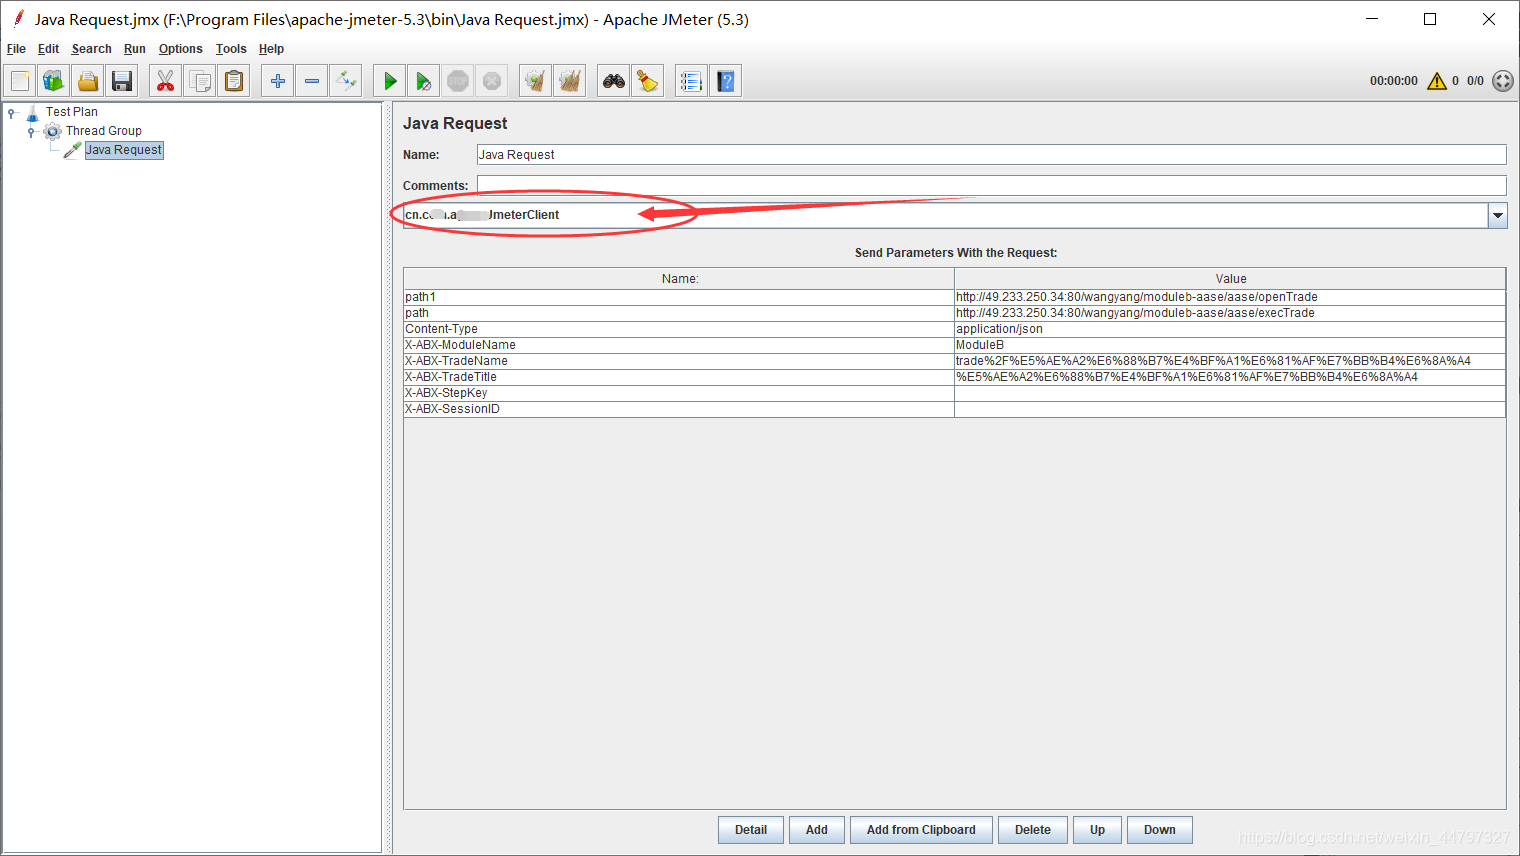The height and width of the screenshot is (856, 1520).
Task: Click the openTrade URL value cell
Action: (1230, 297)
